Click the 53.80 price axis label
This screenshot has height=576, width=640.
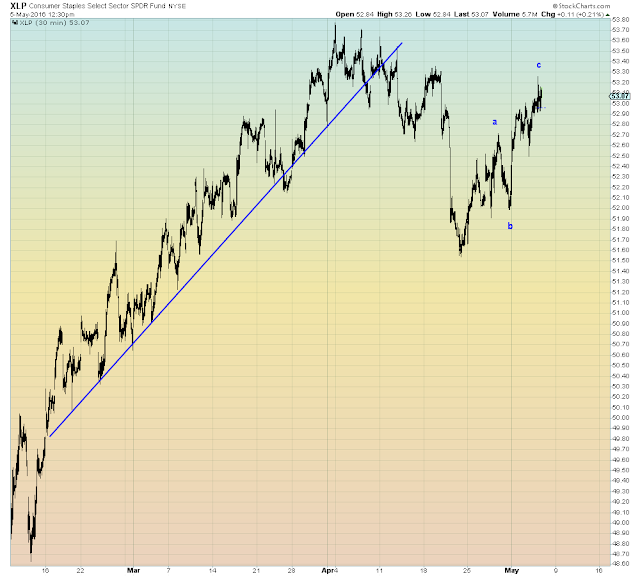[x=621, y=19]
